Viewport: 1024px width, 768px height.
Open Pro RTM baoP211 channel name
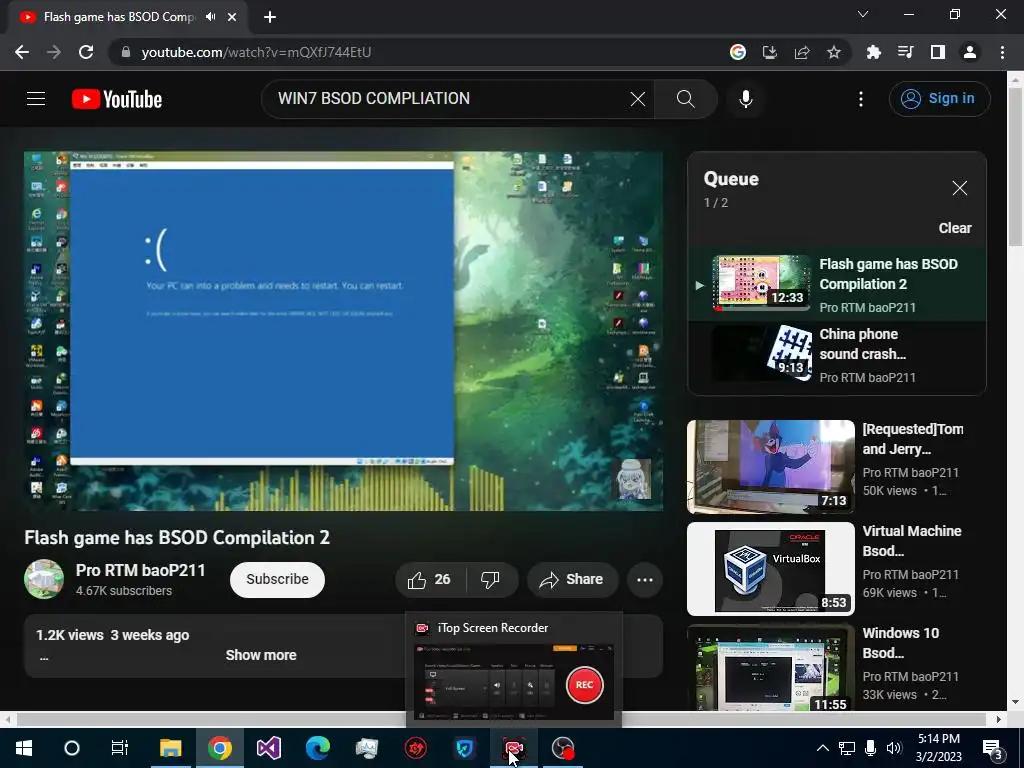coord(140,570)
